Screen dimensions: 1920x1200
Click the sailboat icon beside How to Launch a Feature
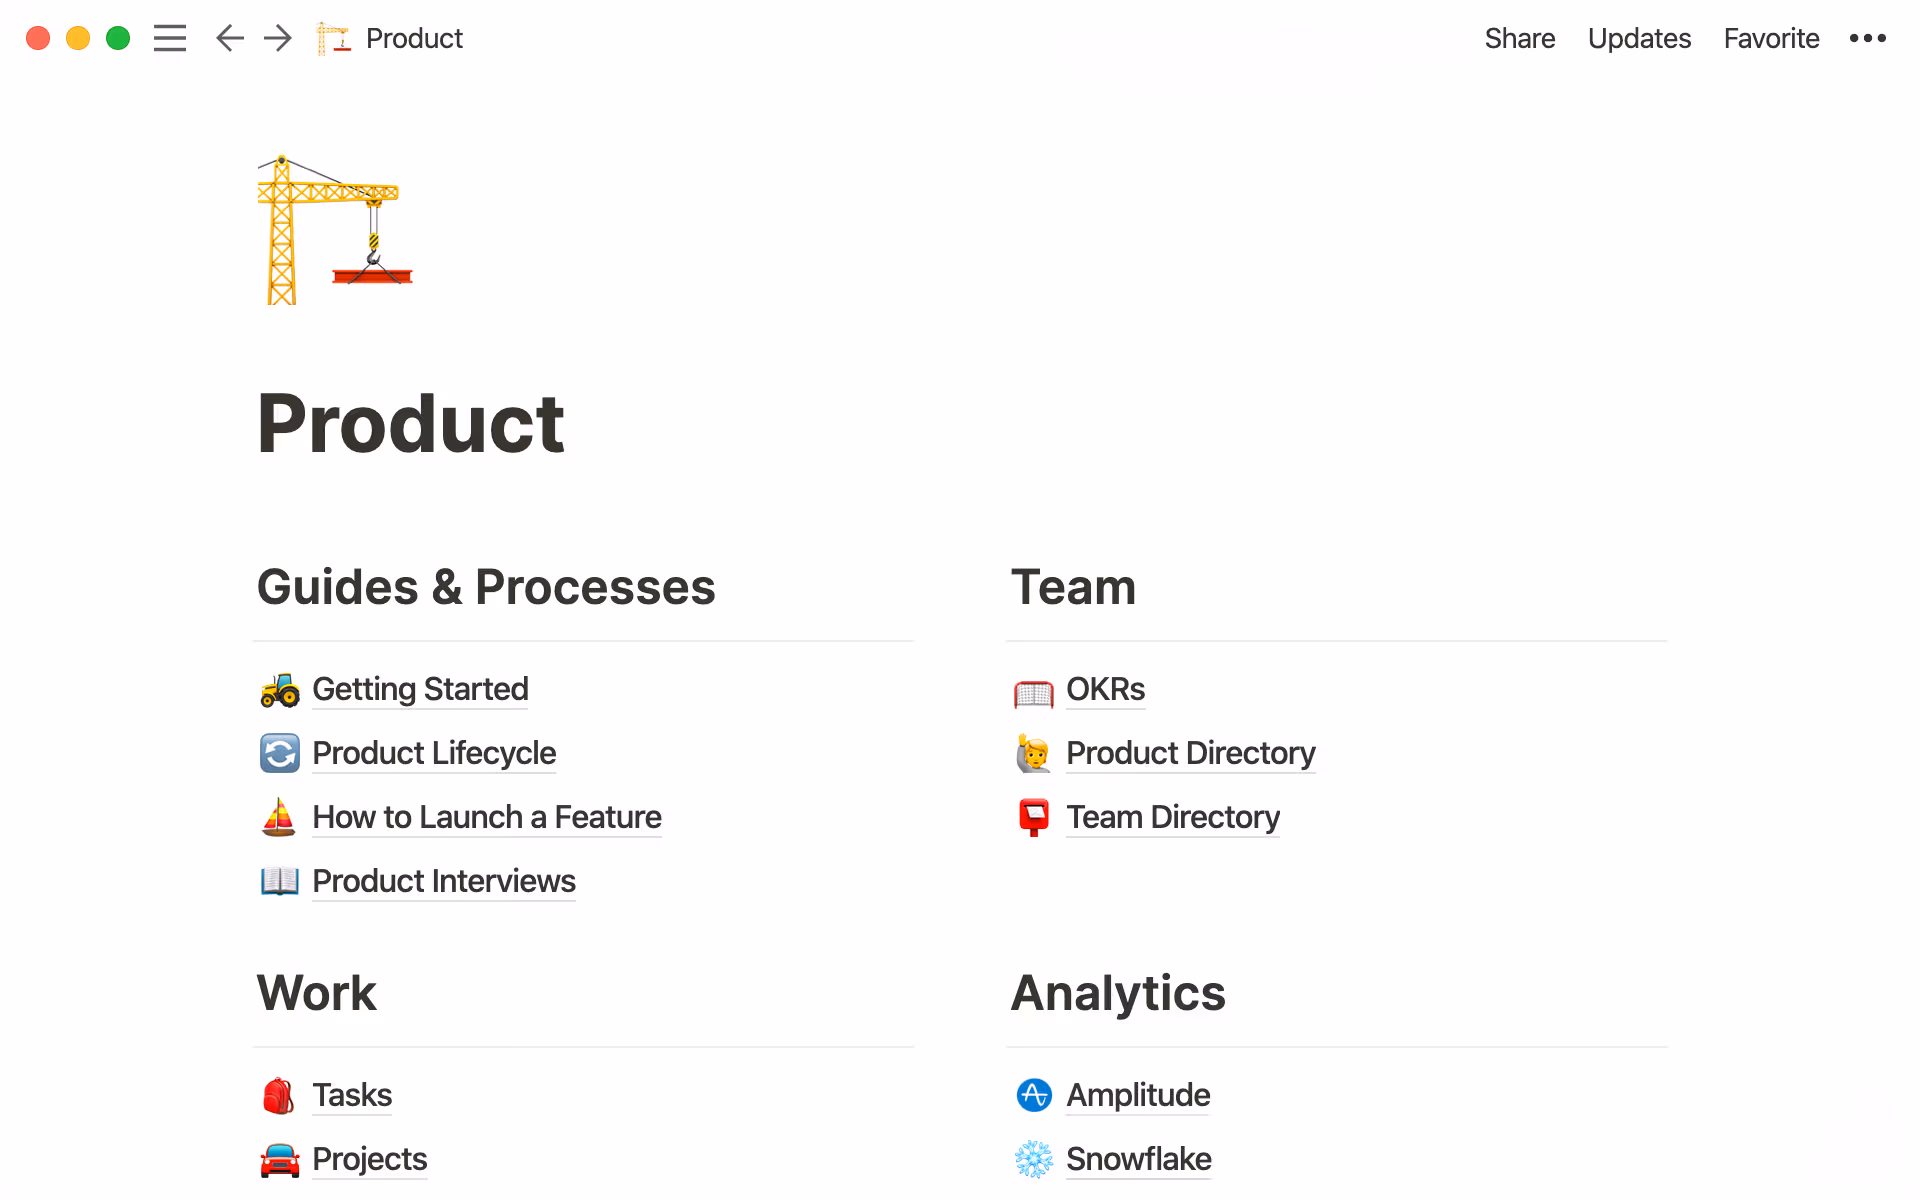279,817
